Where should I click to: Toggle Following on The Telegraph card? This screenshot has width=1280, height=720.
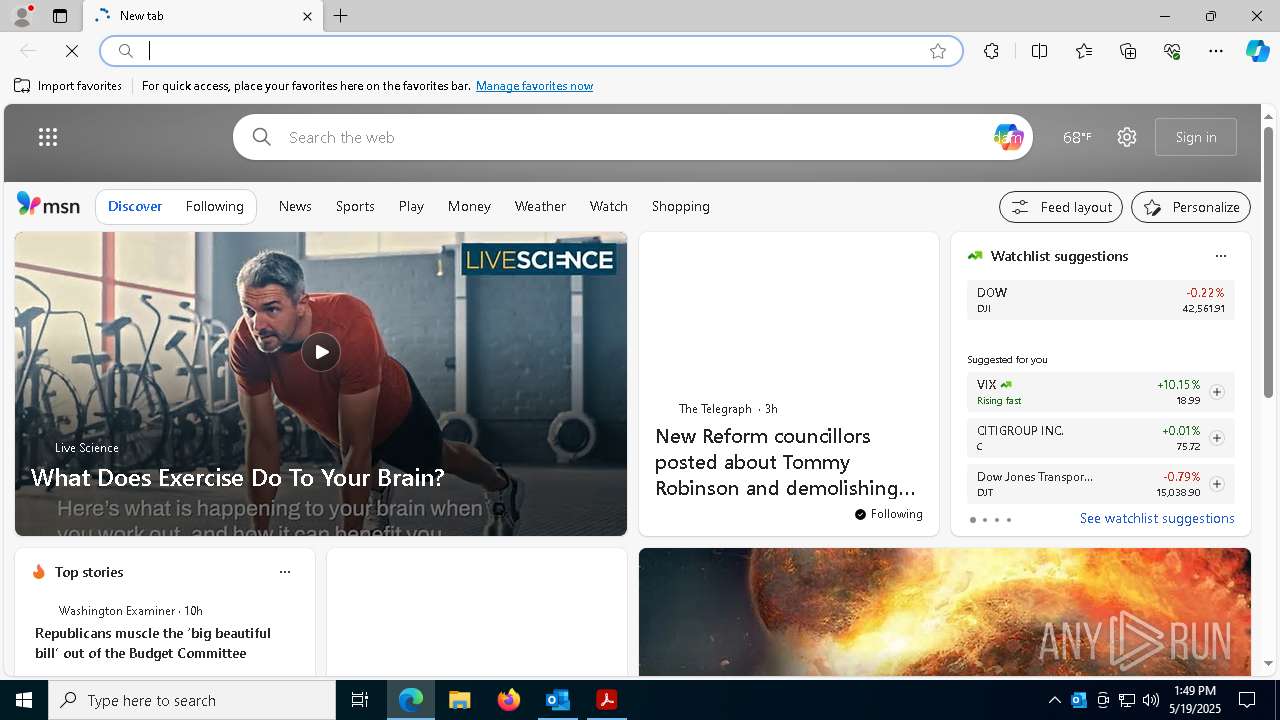coord(889,514)
